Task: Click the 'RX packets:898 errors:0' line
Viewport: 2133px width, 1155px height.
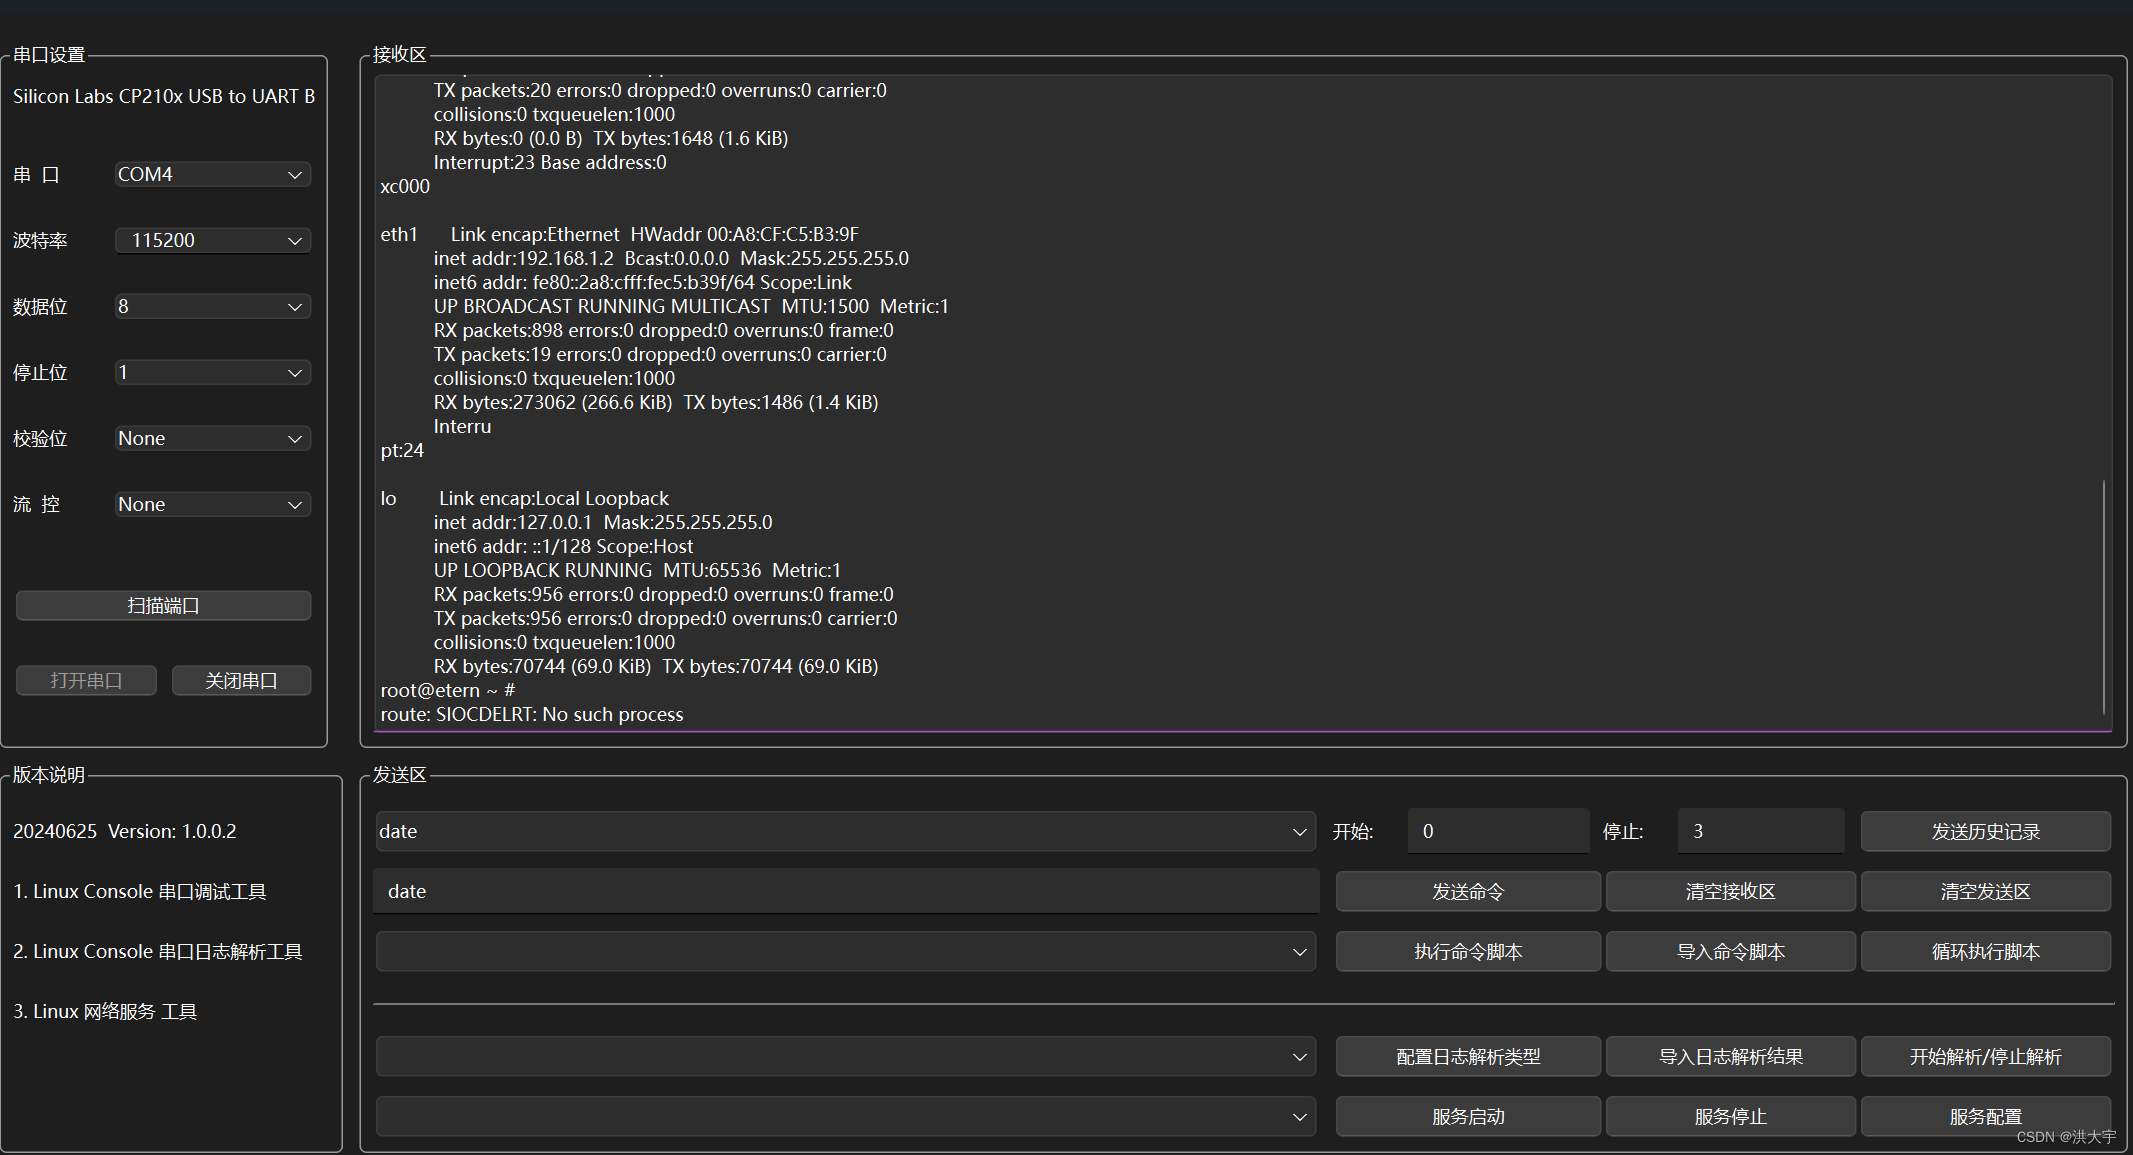Action: (663, 330)
